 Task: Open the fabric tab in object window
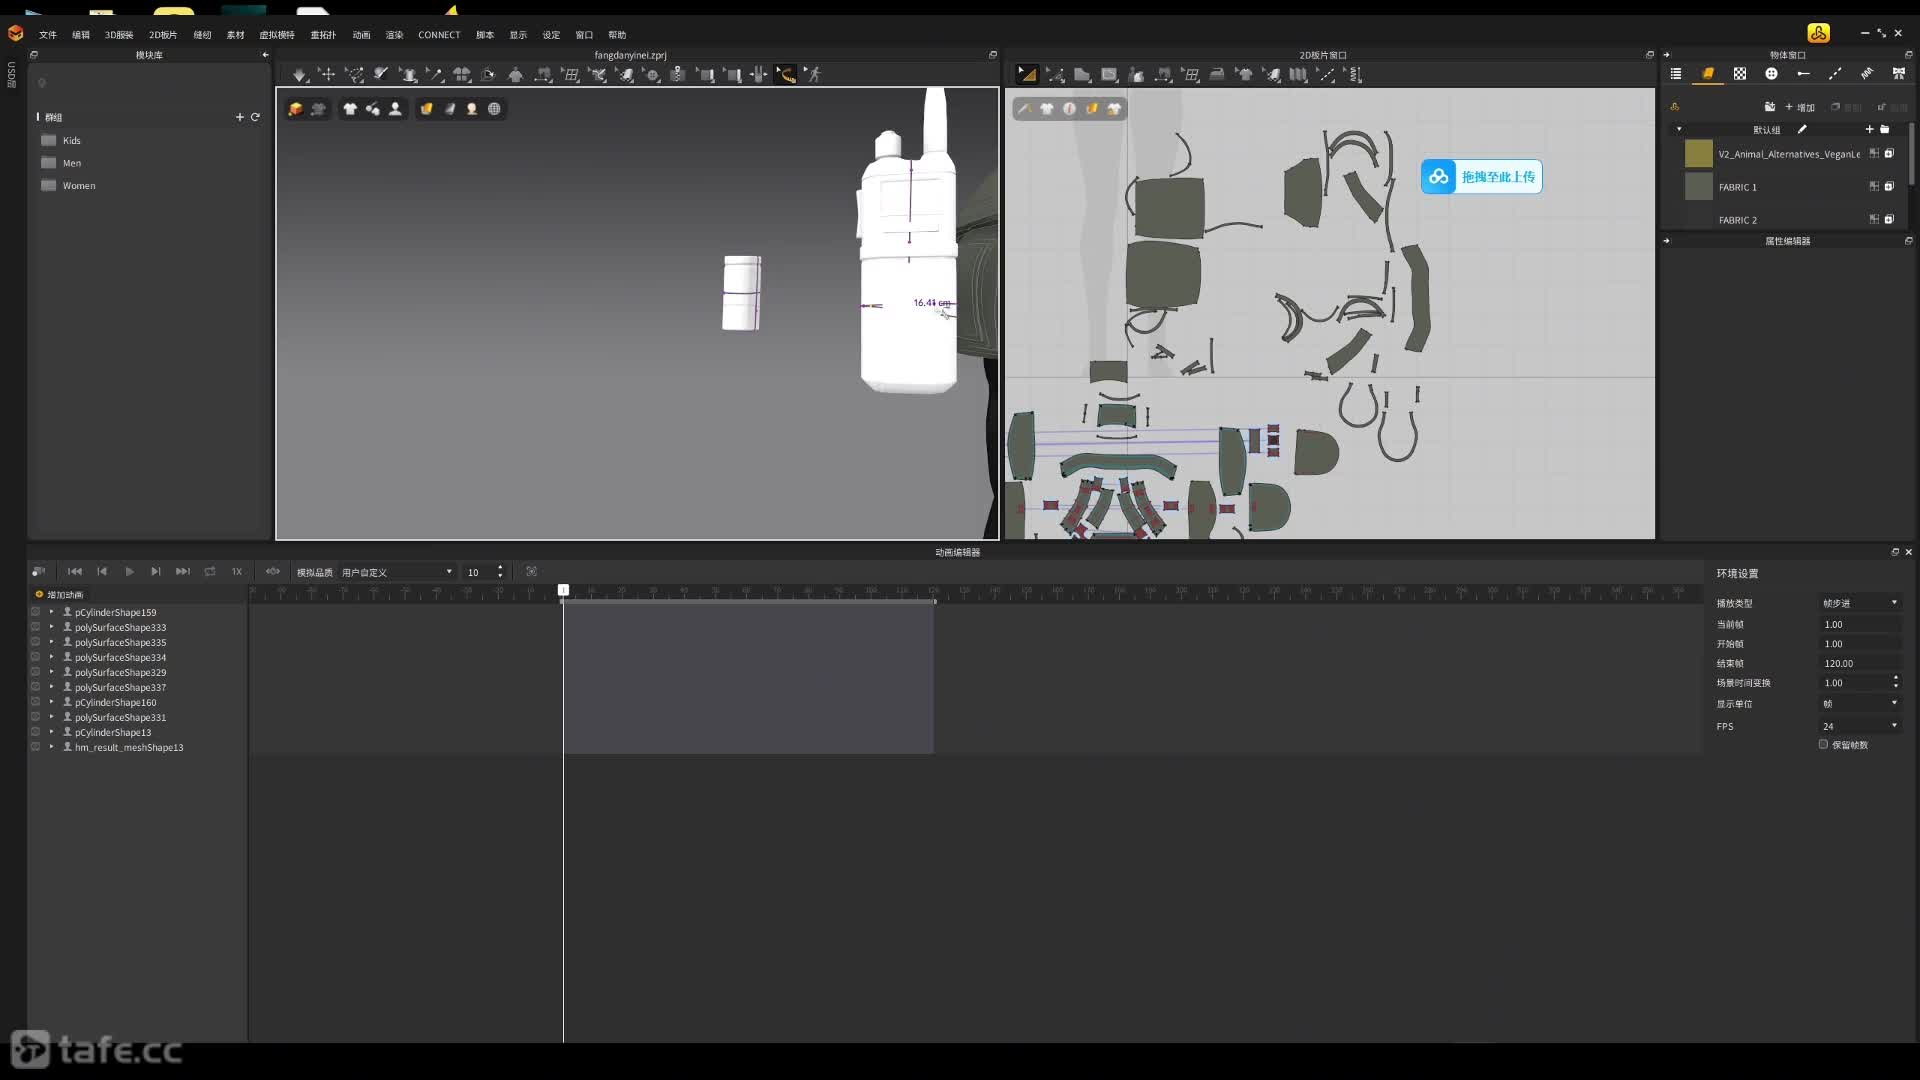[1708, 74]
